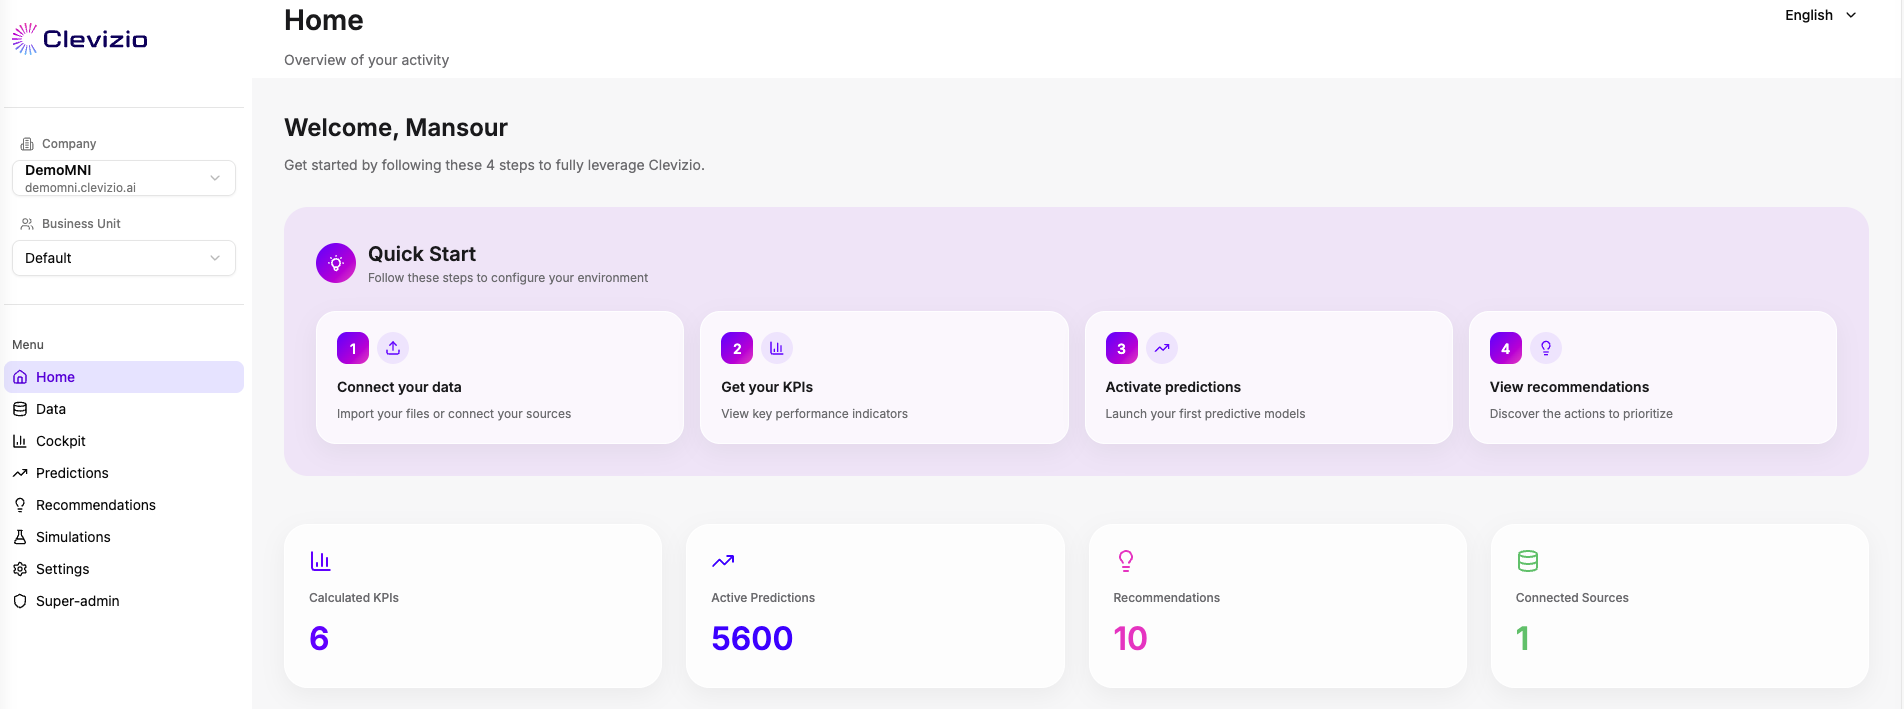Screen dimensions: 1904x709
Task: Open the Company dropdown DemoMNI
Action: tap(124, 178)
